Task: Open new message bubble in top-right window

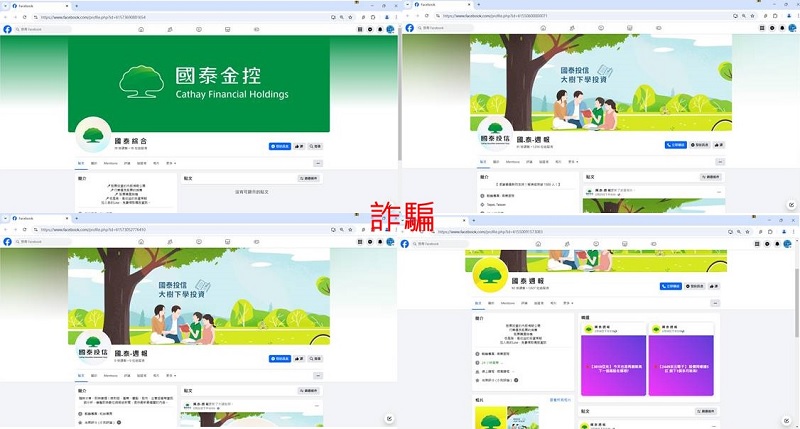Action: pyautogui.click(x=791, y=205)
